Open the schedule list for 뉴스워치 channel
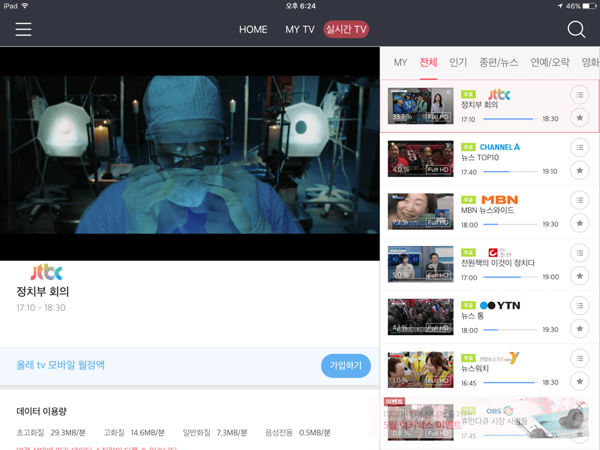This screenshot has width=600, height=450. click(x=580, y=359)
